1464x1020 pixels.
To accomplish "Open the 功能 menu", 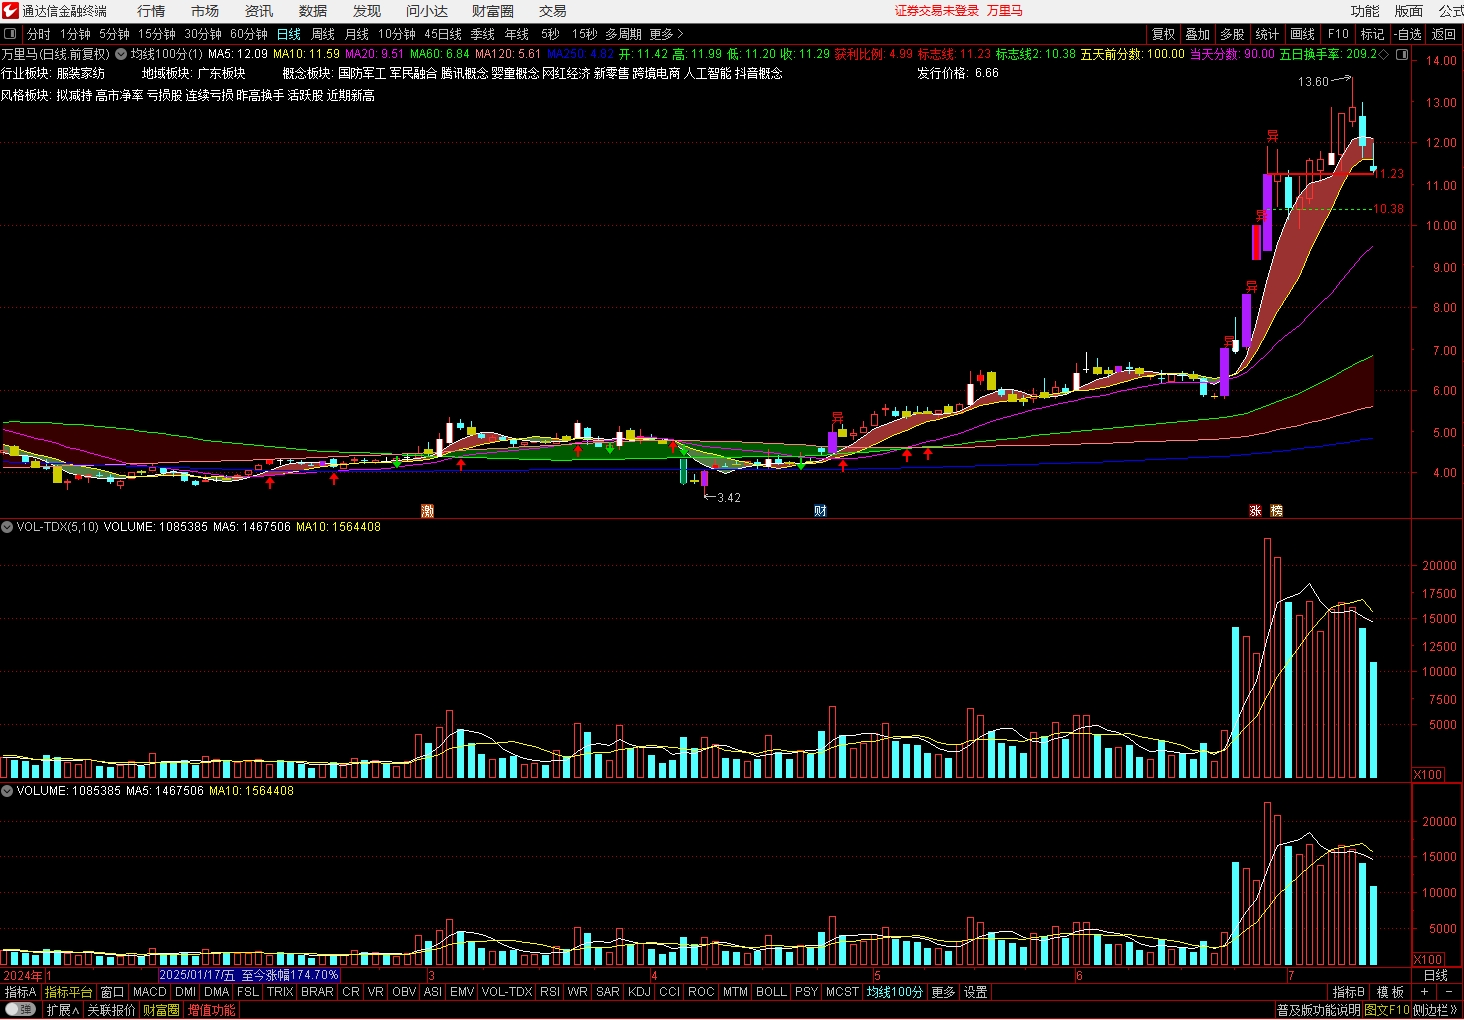I will pos(1365,11).
